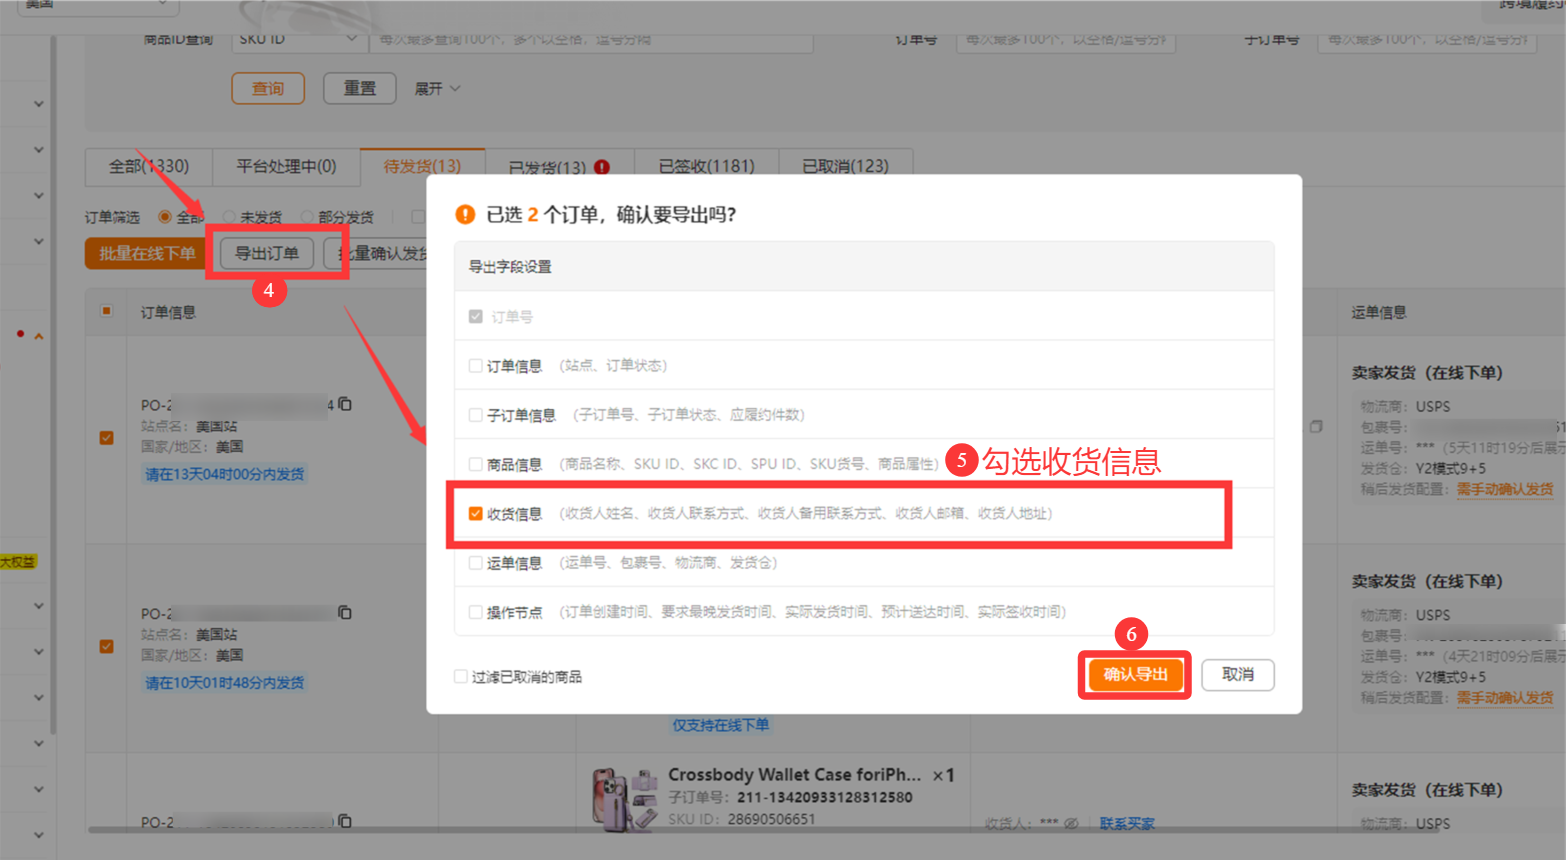Screen dimensions: 1566x860
Task: Switch to the 已签收(1181) tab
Action: pyautogui.click(x=706, y=166)
